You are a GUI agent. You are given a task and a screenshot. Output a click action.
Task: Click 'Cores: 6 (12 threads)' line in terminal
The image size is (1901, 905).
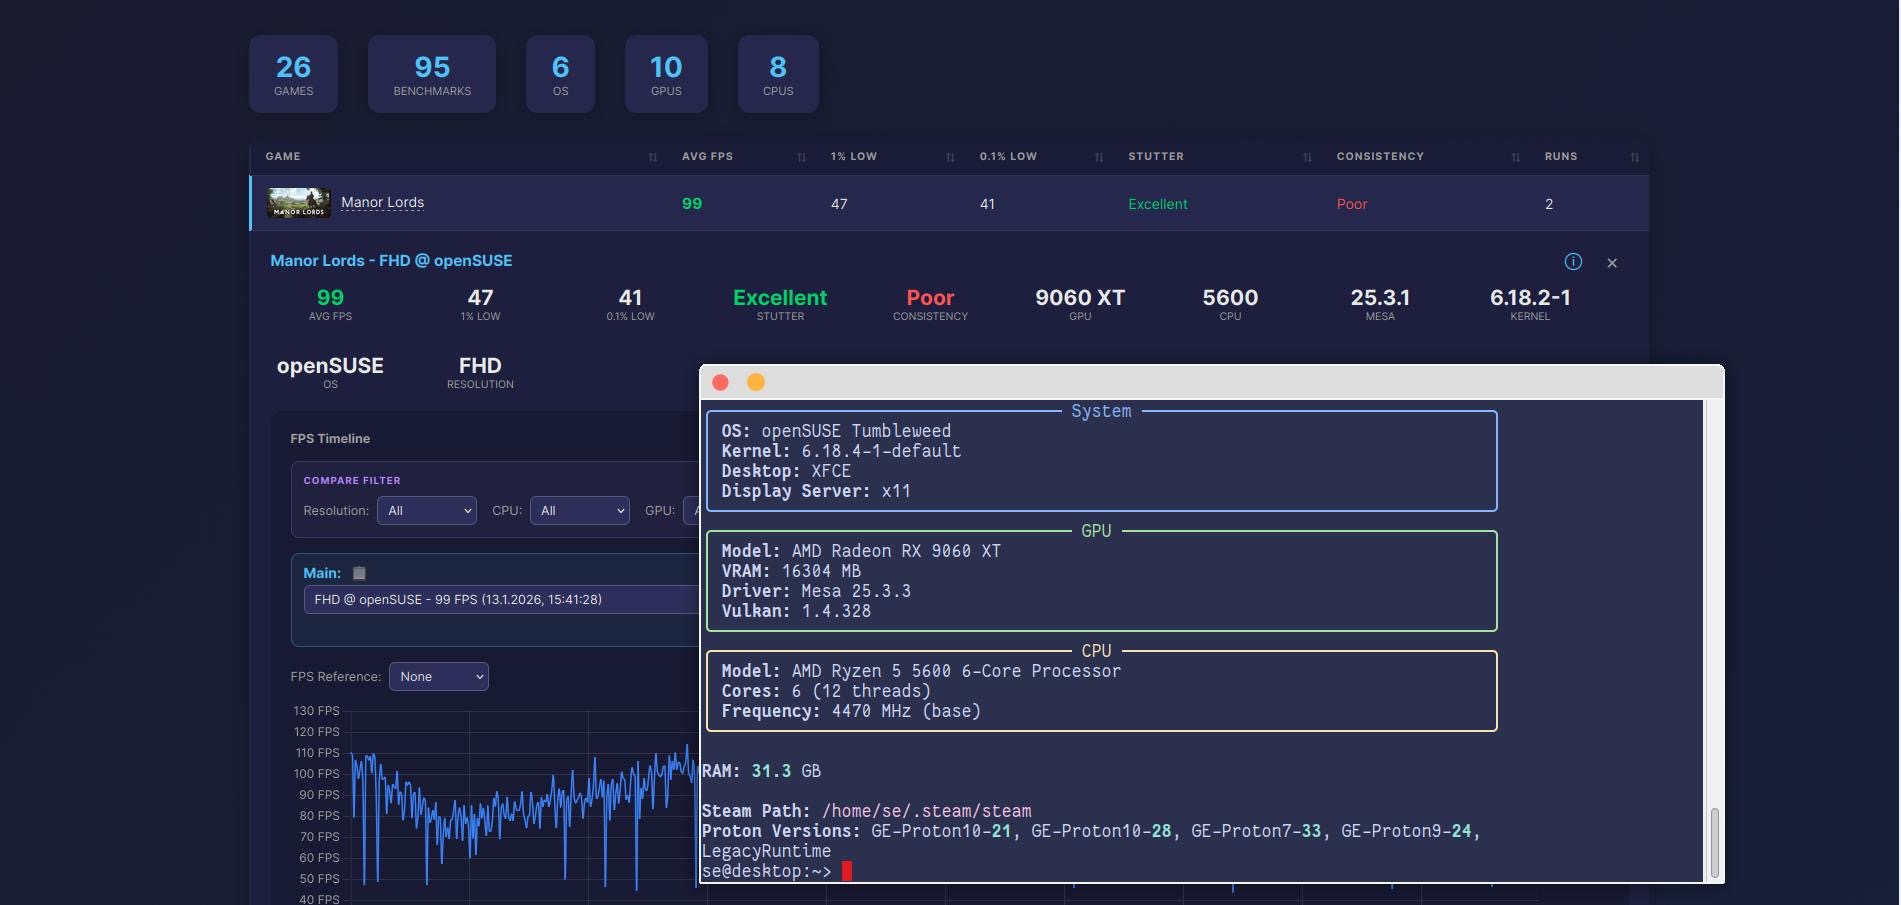pyautogui.click(x=826, y=691)
